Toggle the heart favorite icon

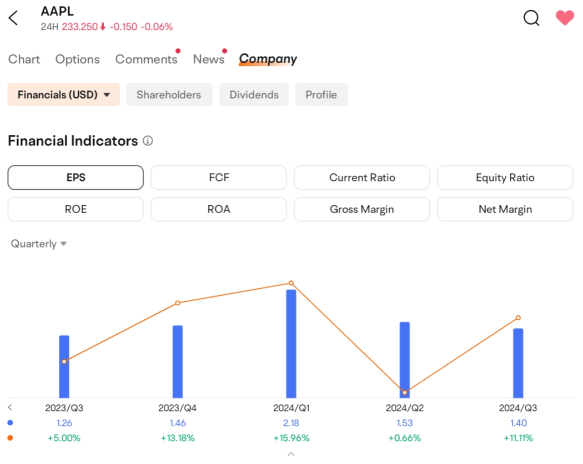(x=564, y=17)
